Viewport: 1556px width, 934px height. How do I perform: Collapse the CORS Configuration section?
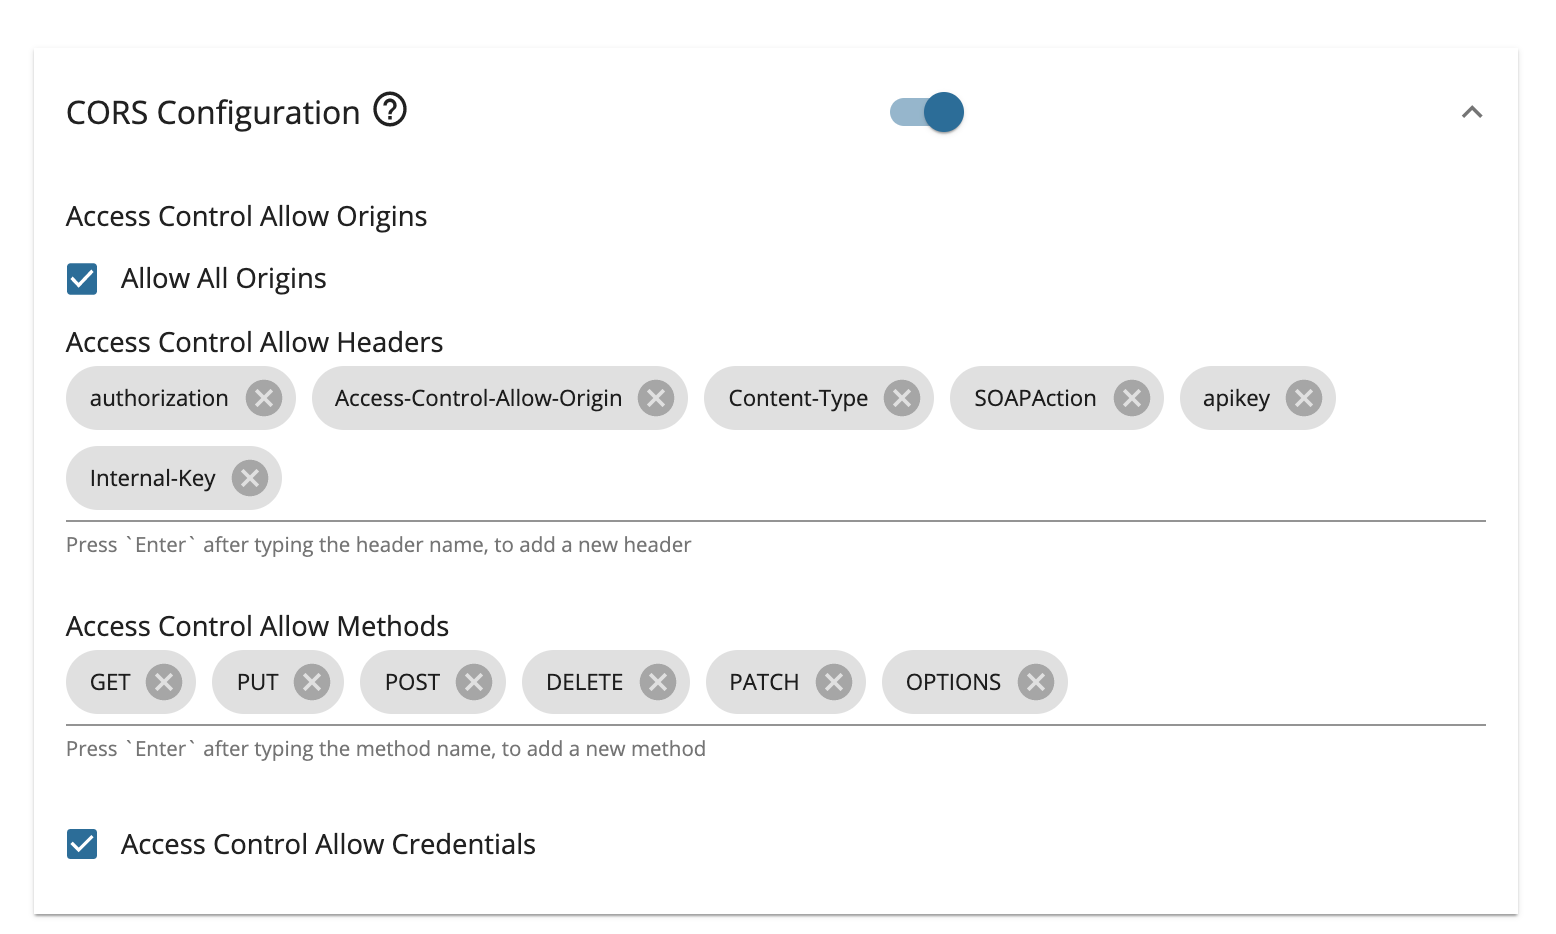click(x=1472, y=112)
